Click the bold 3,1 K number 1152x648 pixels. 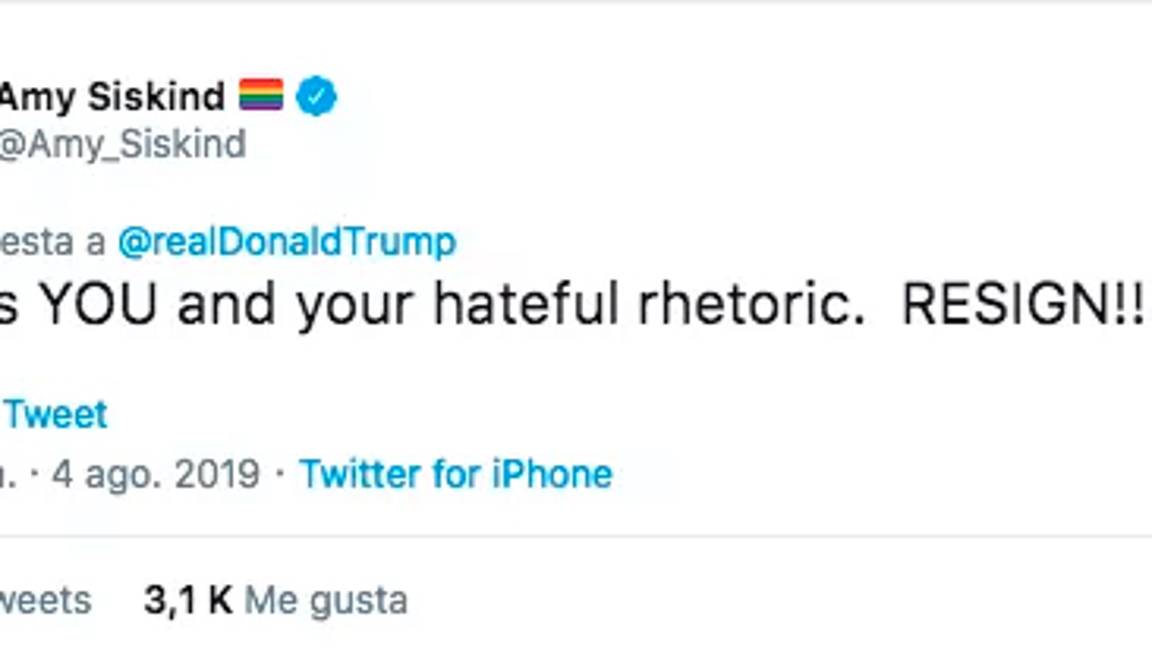click(x=186, y=600)
